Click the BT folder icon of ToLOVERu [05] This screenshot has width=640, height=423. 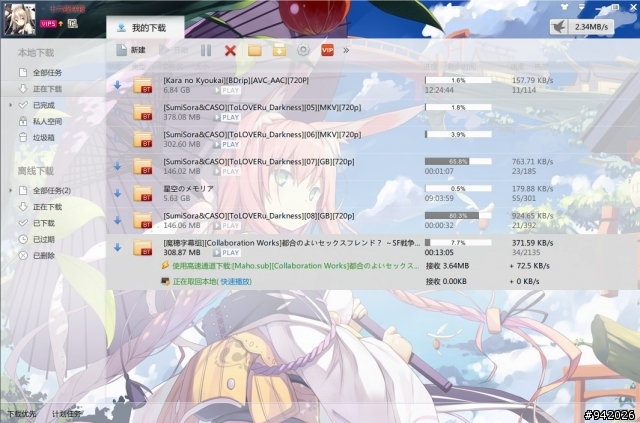[x=142, y=112]
